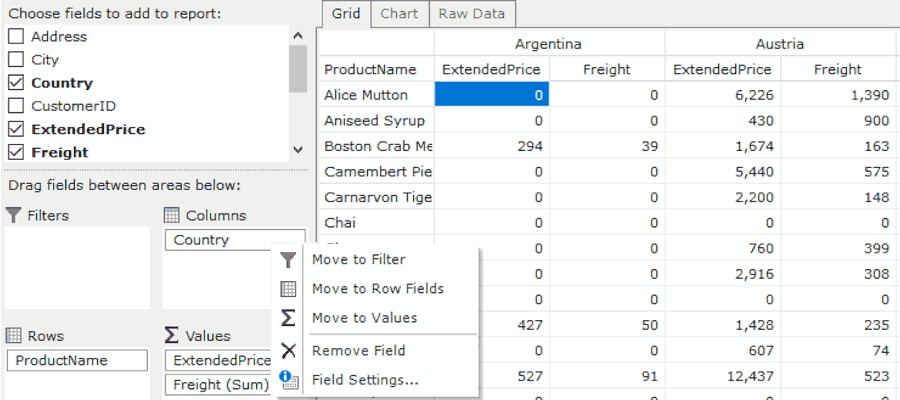Check the Address field checkbox
Screen dimensions: 900x400
[16, 37]
